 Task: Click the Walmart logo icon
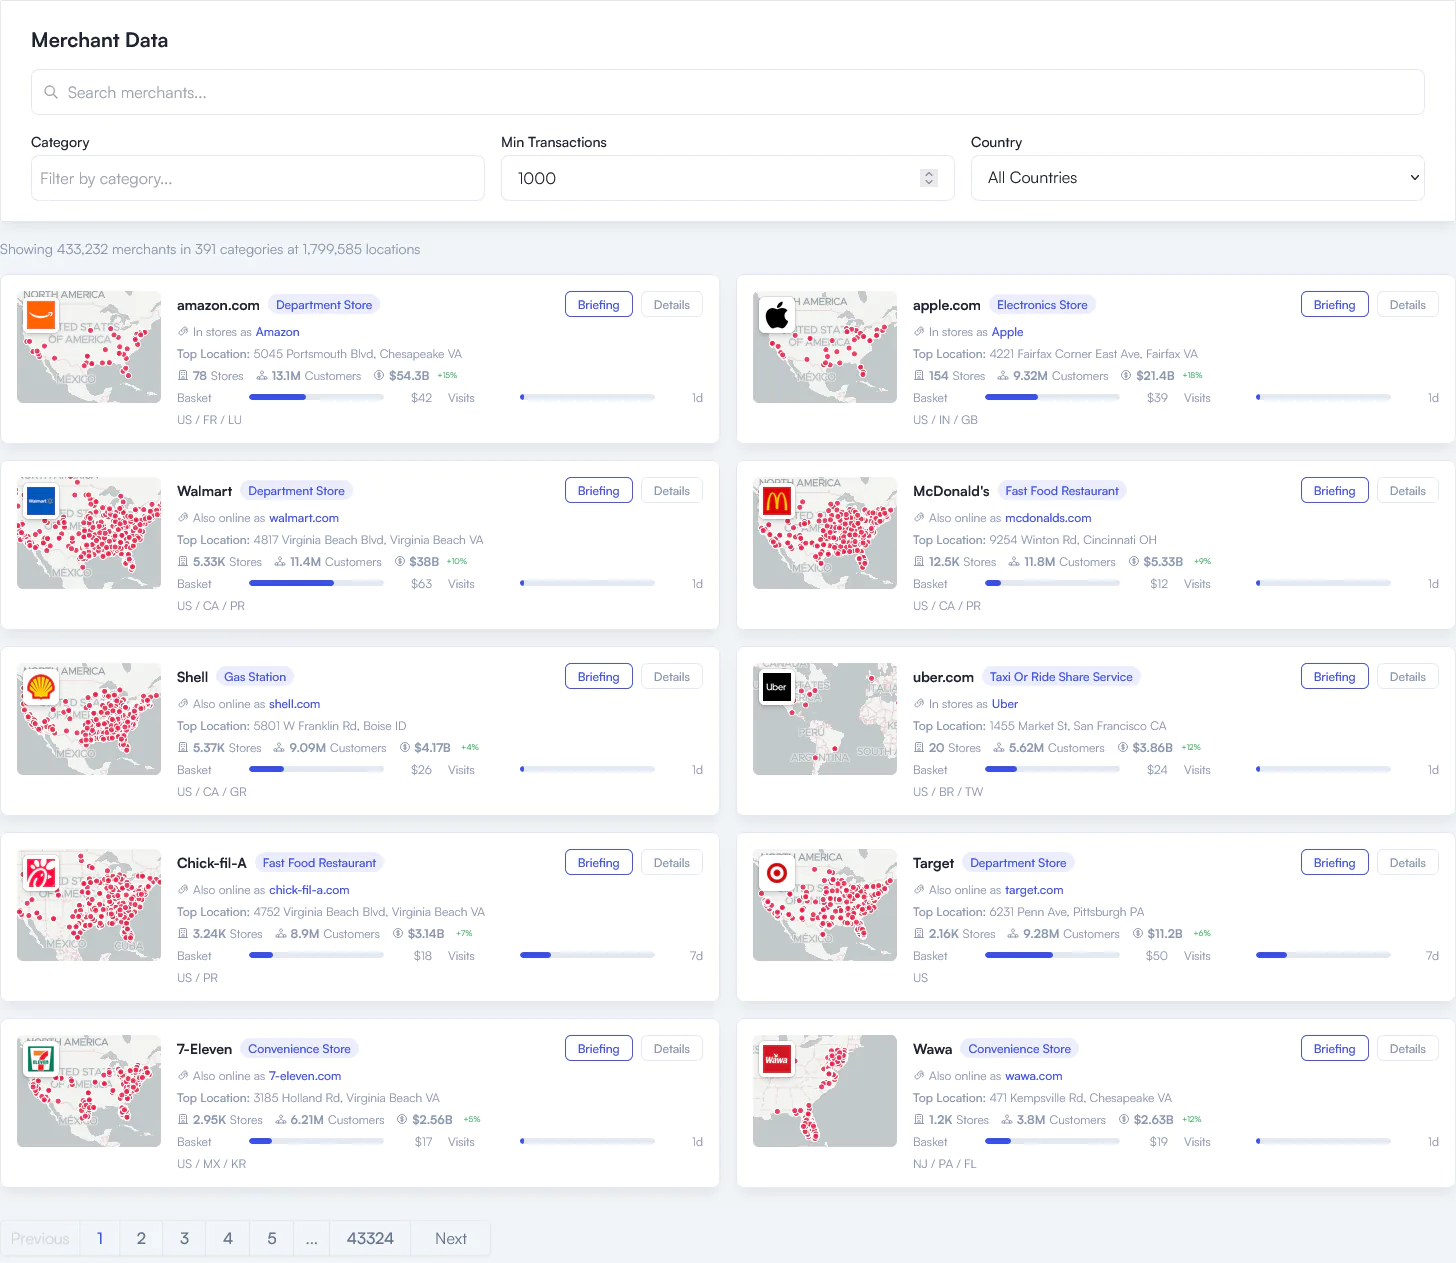tap(41, 501)
